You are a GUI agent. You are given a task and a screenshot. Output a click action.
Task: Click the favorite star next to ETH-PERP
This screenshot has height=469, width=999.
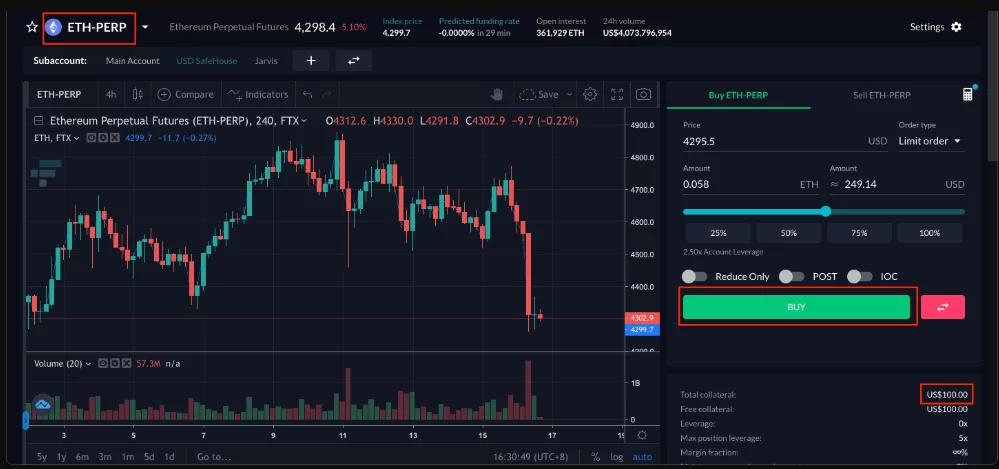[32, 28]
